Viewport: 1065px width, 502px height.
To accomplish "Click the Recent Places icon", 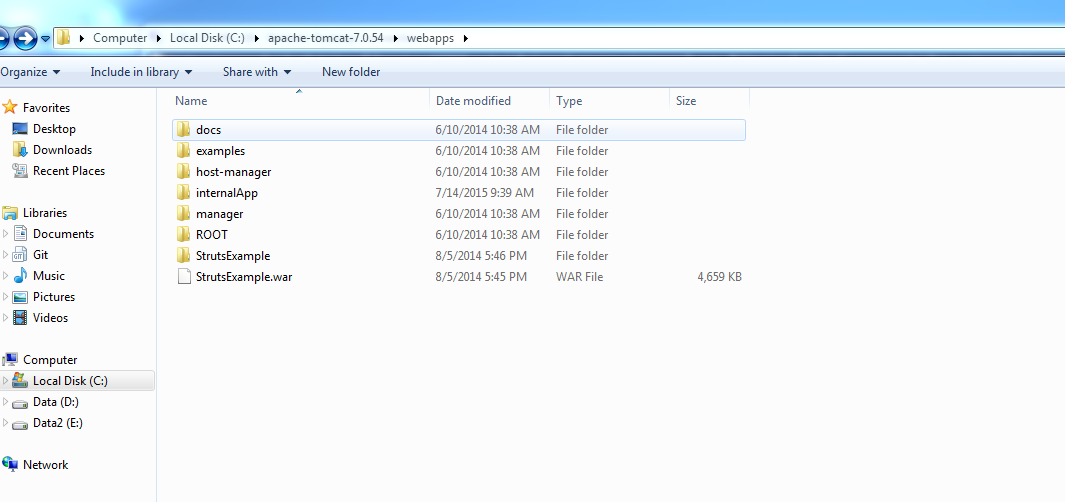I will tap(20, 171).
